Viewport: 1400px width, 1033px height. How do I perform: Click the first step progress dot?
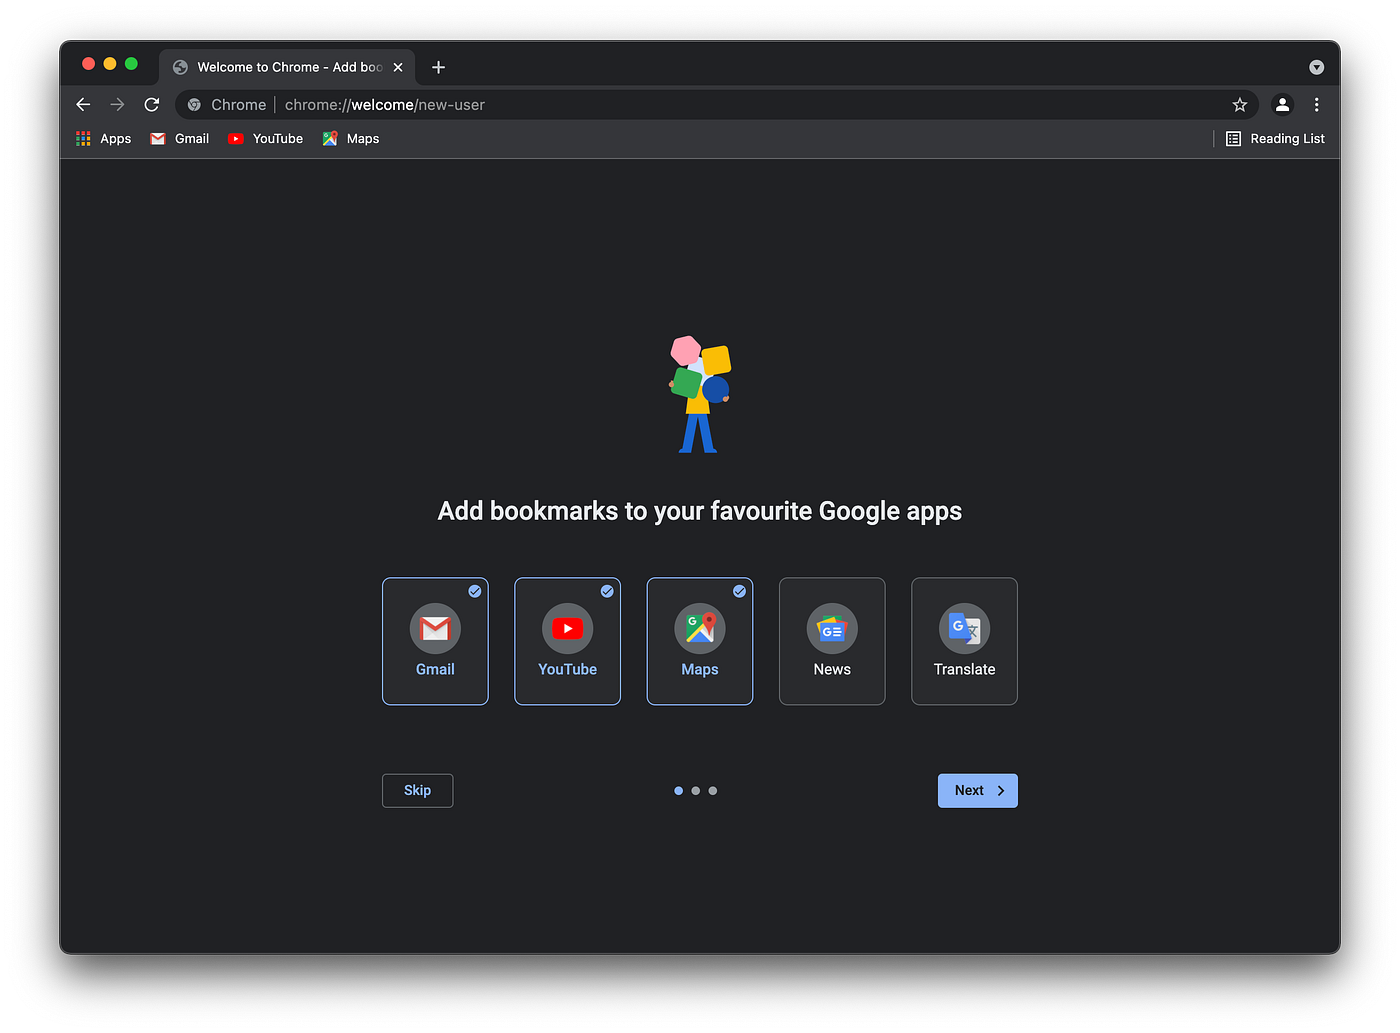[x=679, y=791]
